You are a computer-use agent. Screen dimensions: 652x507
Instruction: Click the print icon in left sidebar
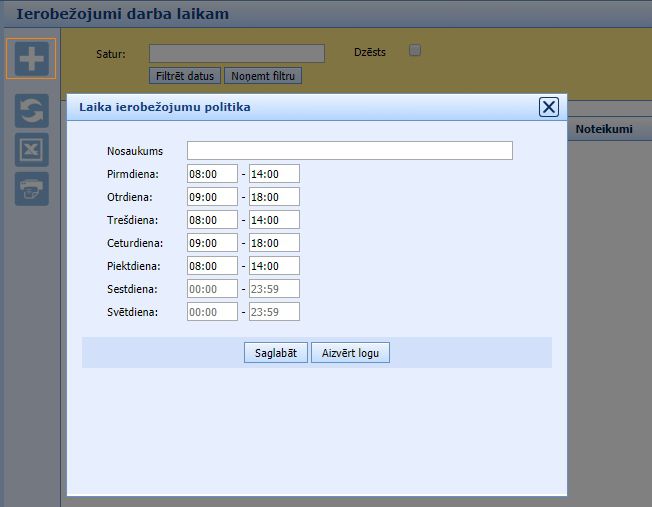31,189
